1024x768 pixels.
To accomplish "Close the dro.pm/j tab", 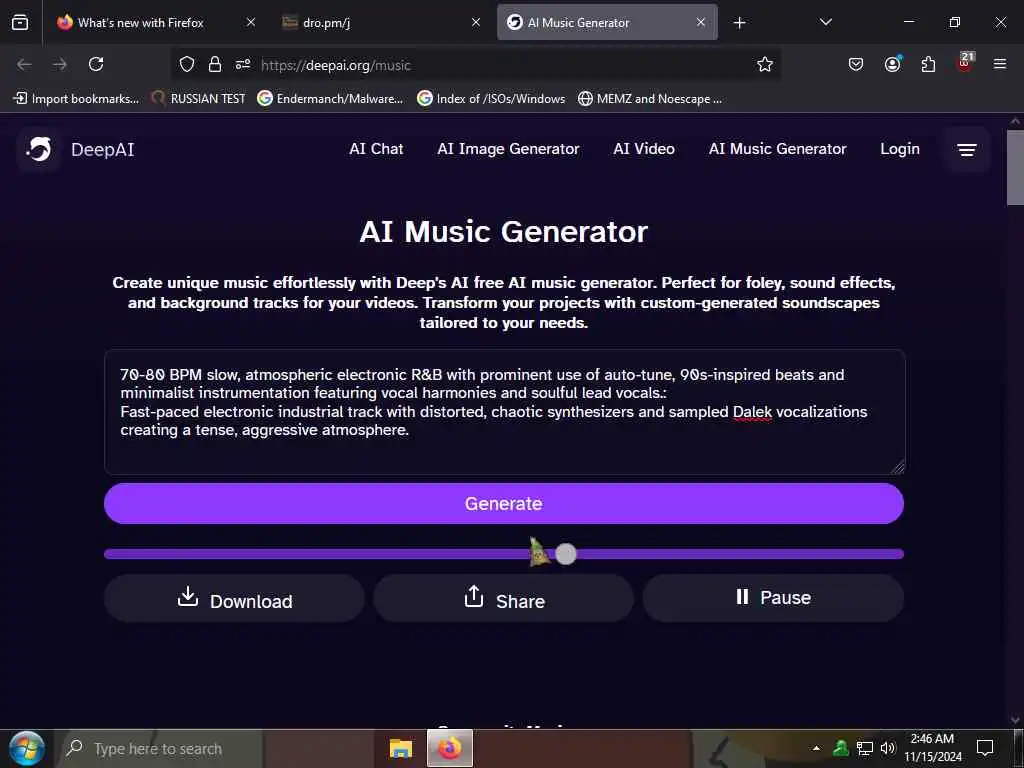I will (476, 22).
